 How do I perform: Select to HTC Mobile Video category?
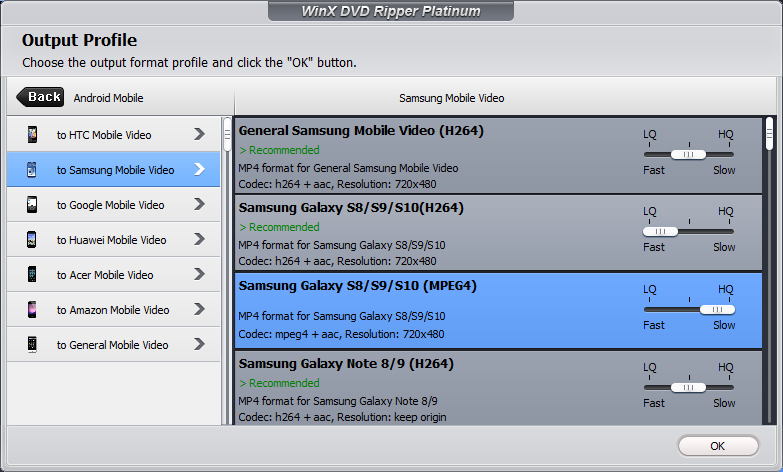tap(113, 134)
